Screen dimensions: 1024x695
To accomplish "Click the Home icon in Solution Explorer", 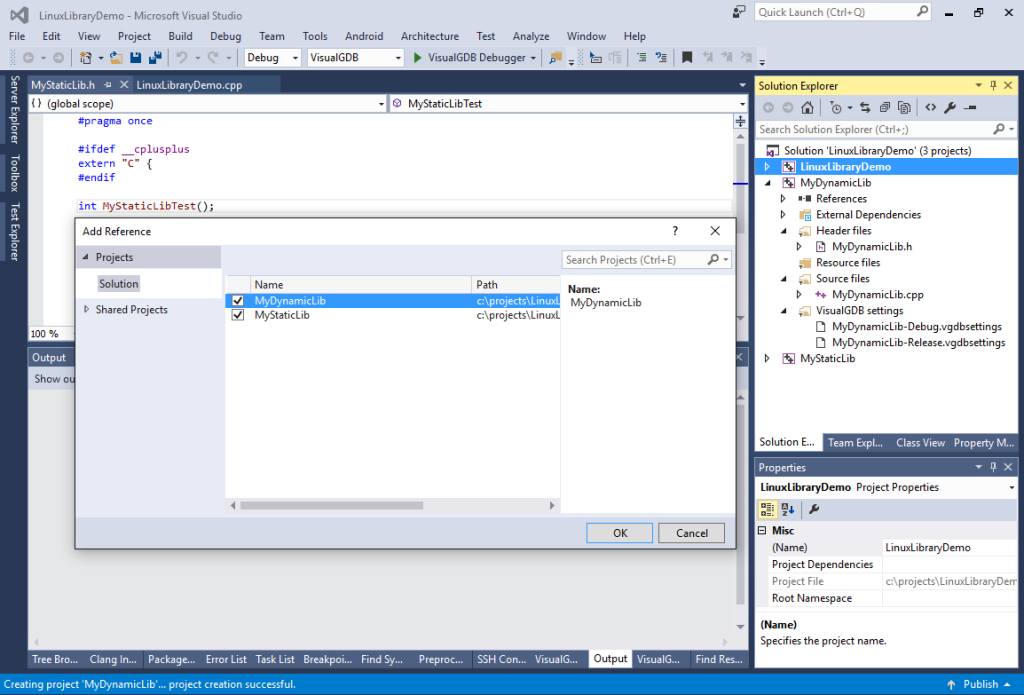I will (x=809, y=107).
